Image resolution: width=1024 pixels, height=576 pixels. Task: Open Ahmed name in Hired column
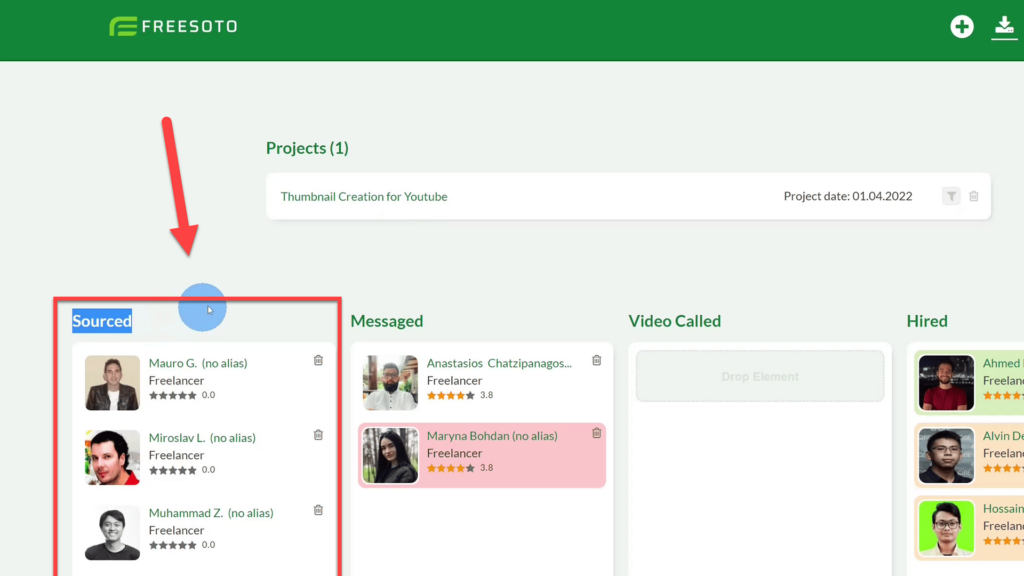(x=1003, y=363)
